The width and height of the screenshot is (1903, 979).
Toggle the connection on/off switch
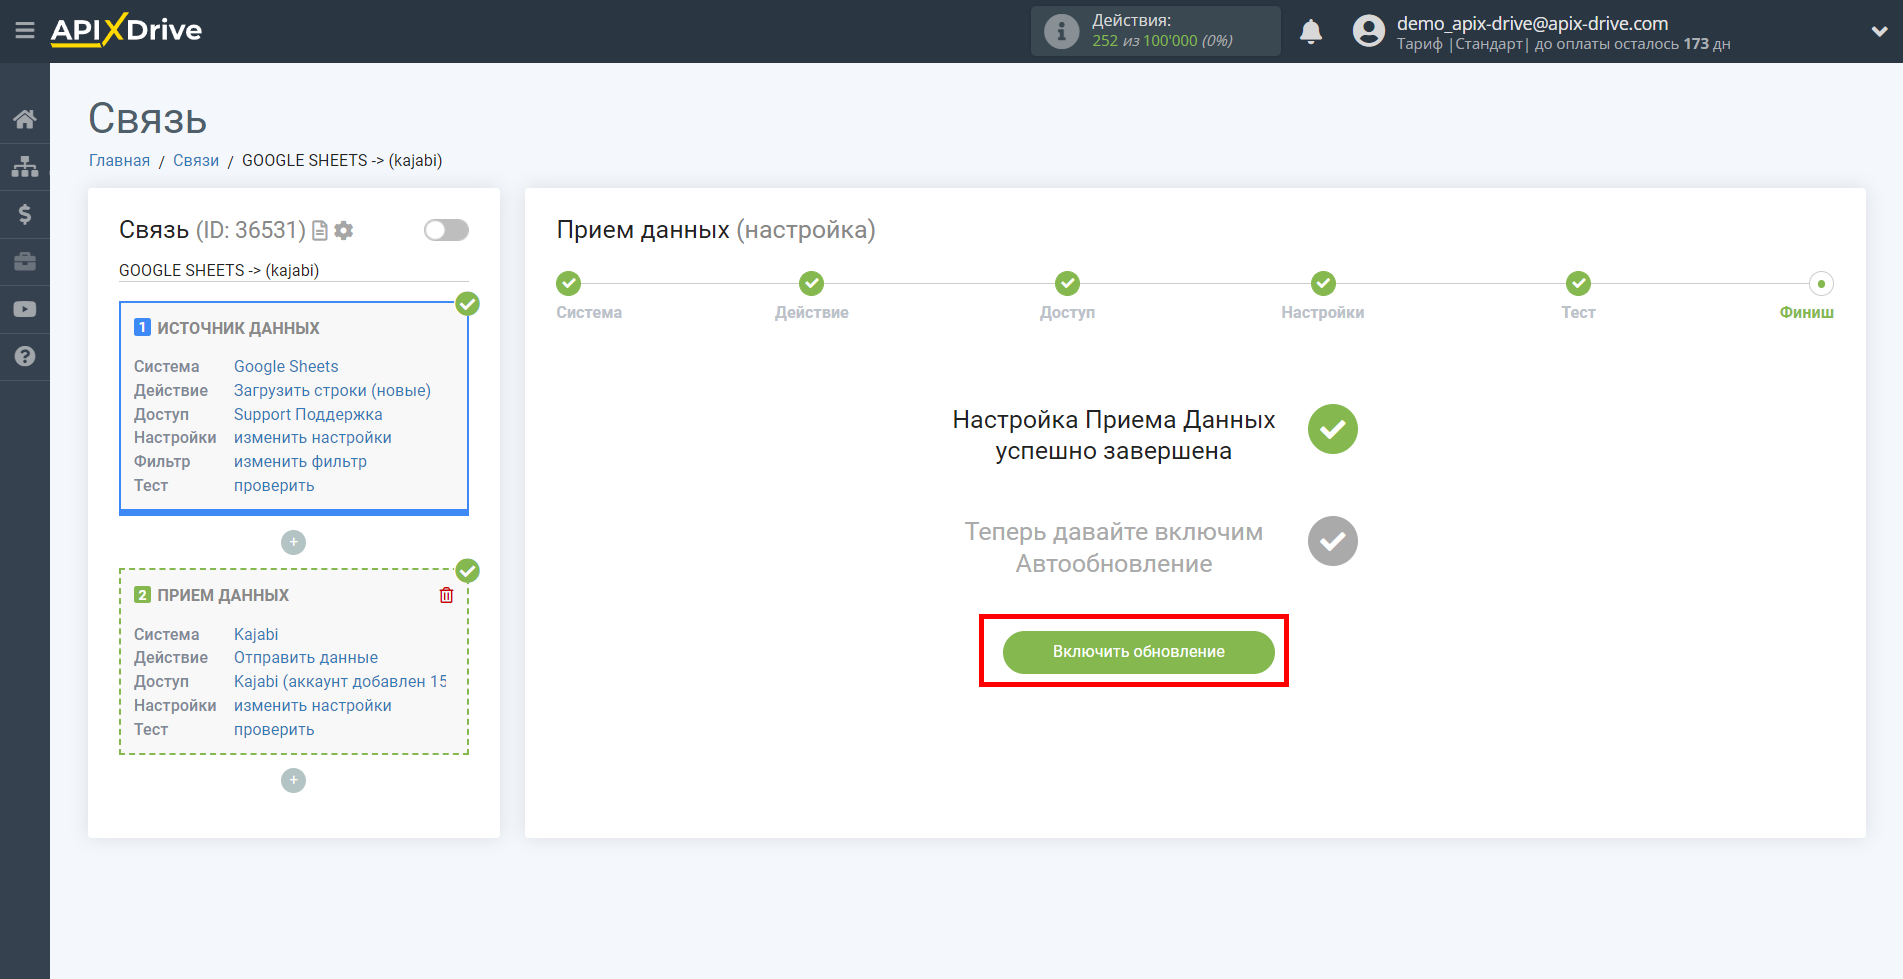point(446,230)
